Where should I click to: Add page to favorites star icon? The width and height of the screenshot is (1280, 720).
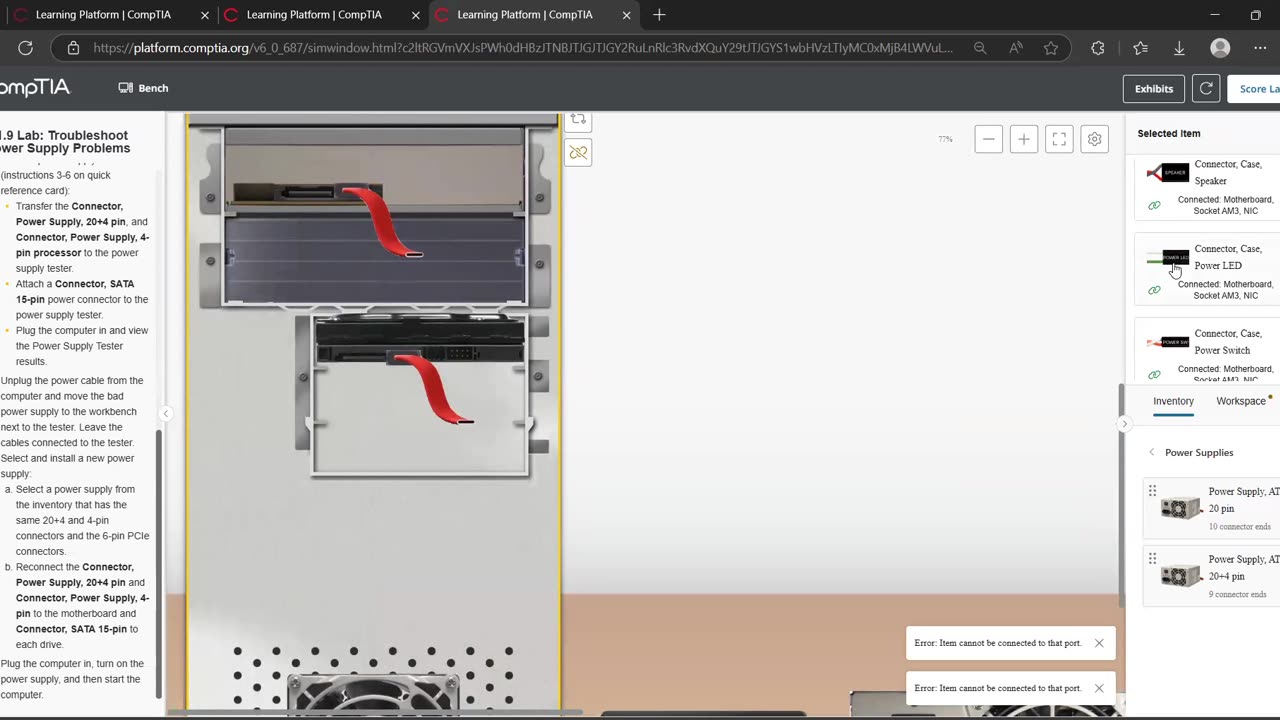(x=1051, y=48)
